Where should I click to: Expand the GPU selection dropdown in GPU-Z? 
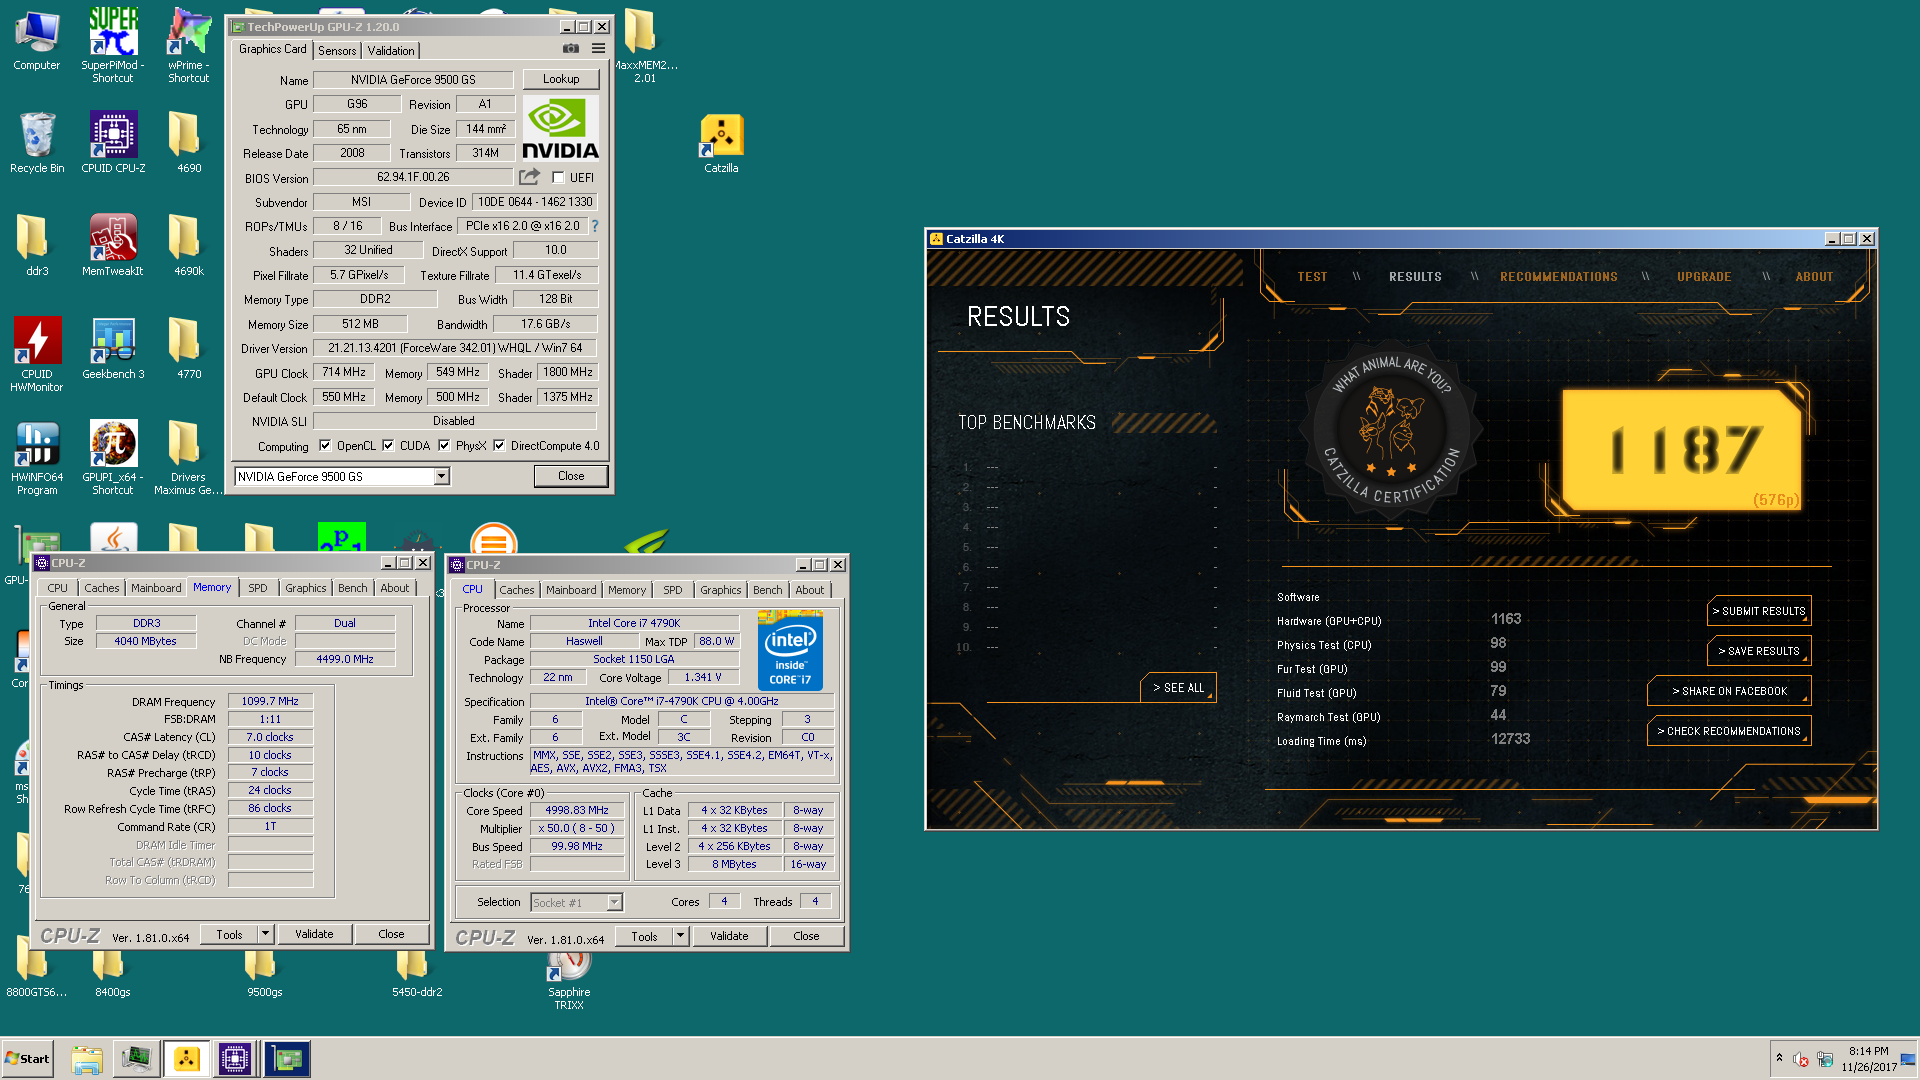pyautogui.click(x=441, y=477)
